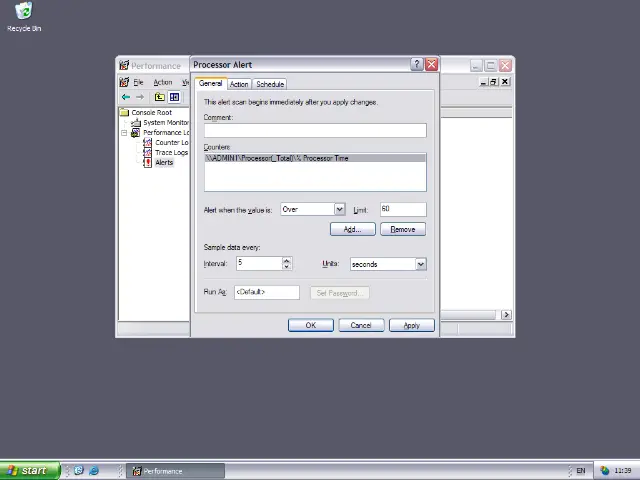The image size is (640, 480).
Task: Open the Recycle Bin desktop icon
Action: (x=23, y=14)
